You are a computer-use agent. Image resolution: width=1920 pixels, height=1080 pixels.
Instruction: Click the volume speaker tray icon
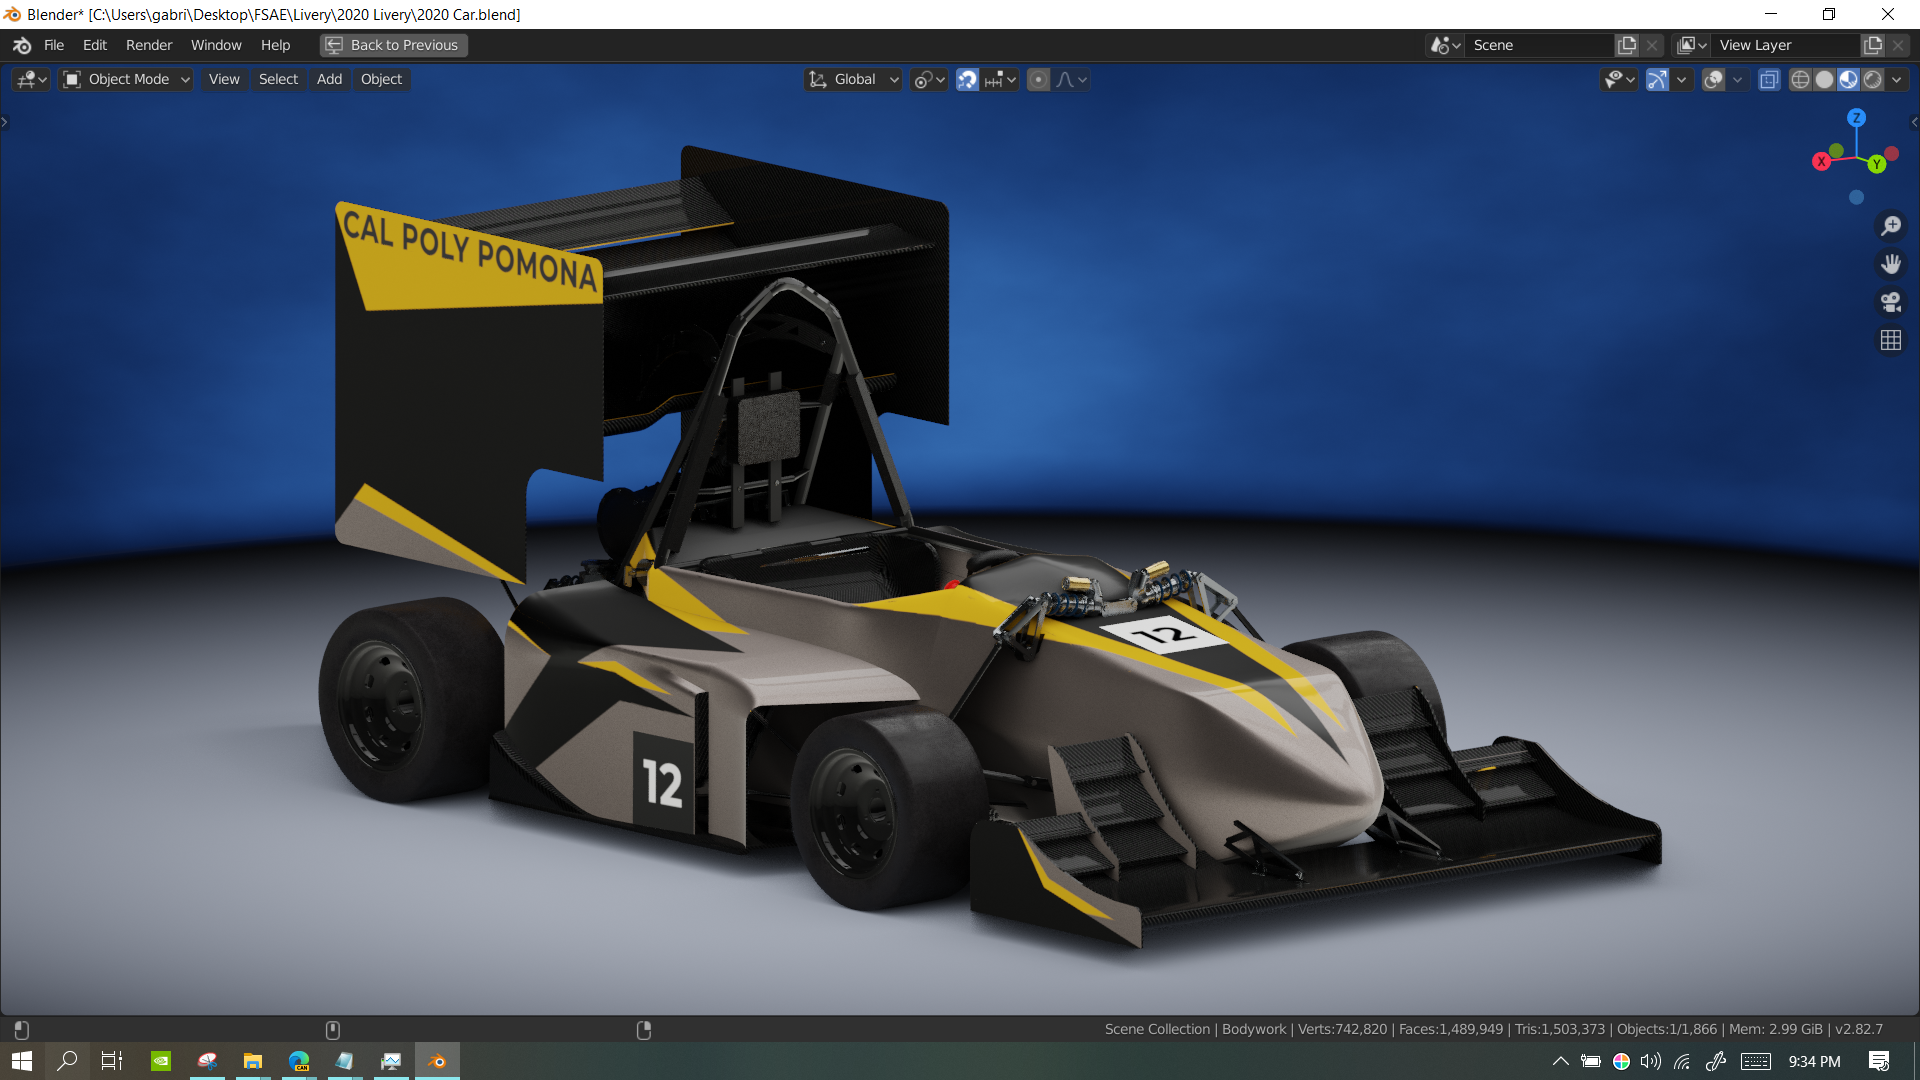click(x=1651, y=1061)
